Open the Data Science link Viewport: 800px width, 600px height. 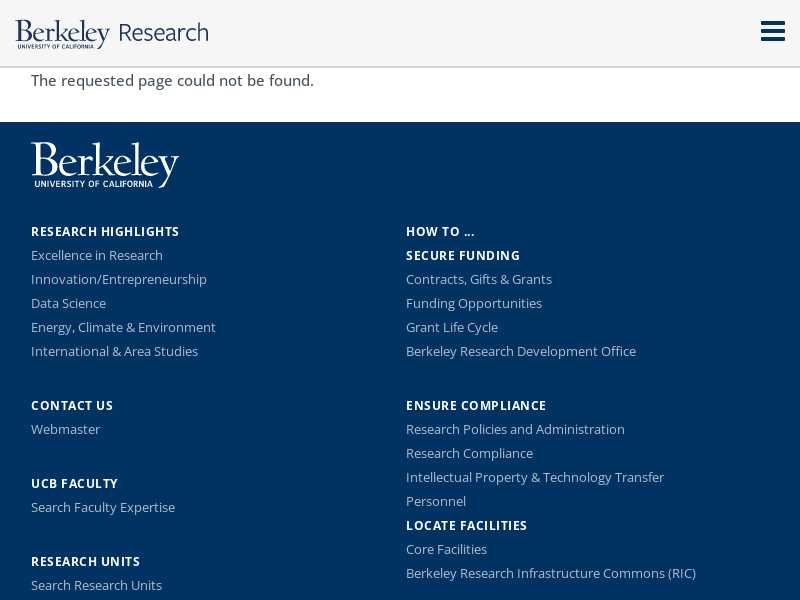pyautogui.click(x=68, y=304)
